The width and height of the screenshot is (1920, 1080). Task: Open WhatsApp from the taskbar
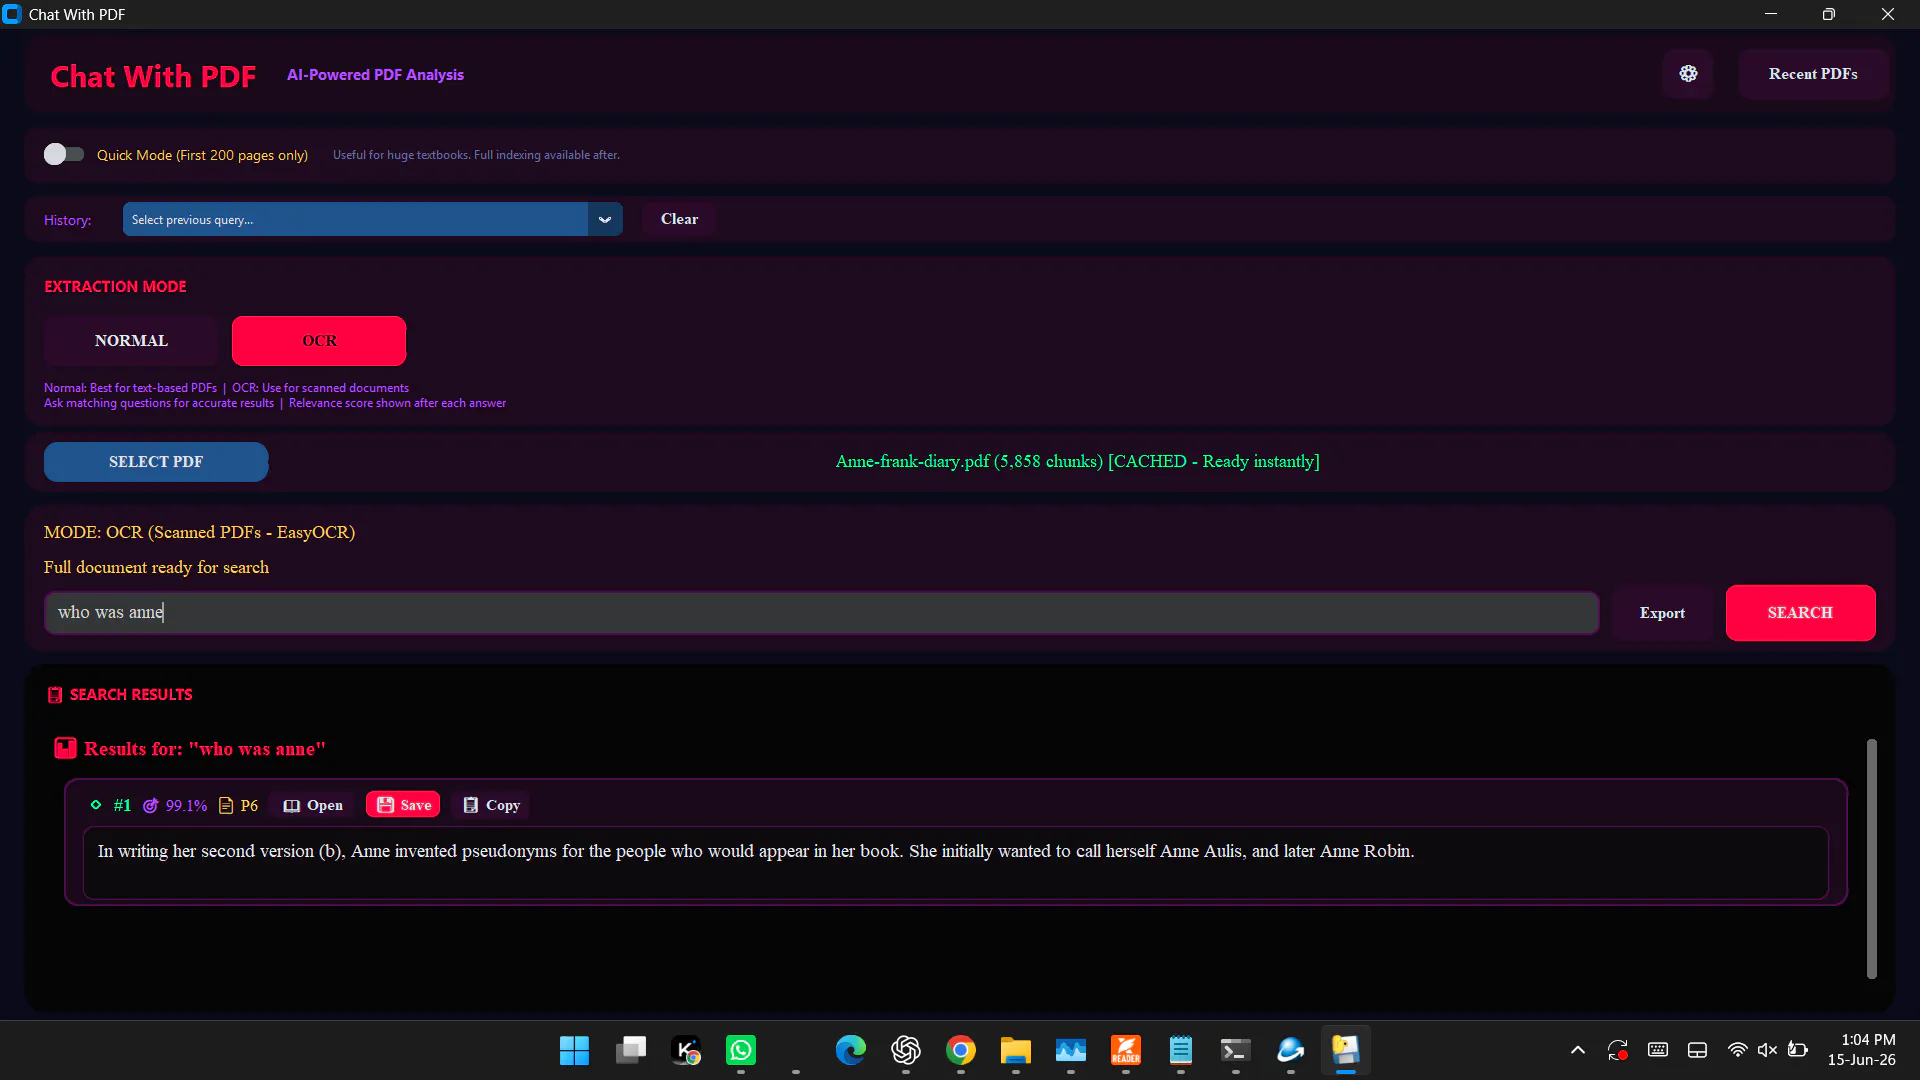[x=741, y=1051]
